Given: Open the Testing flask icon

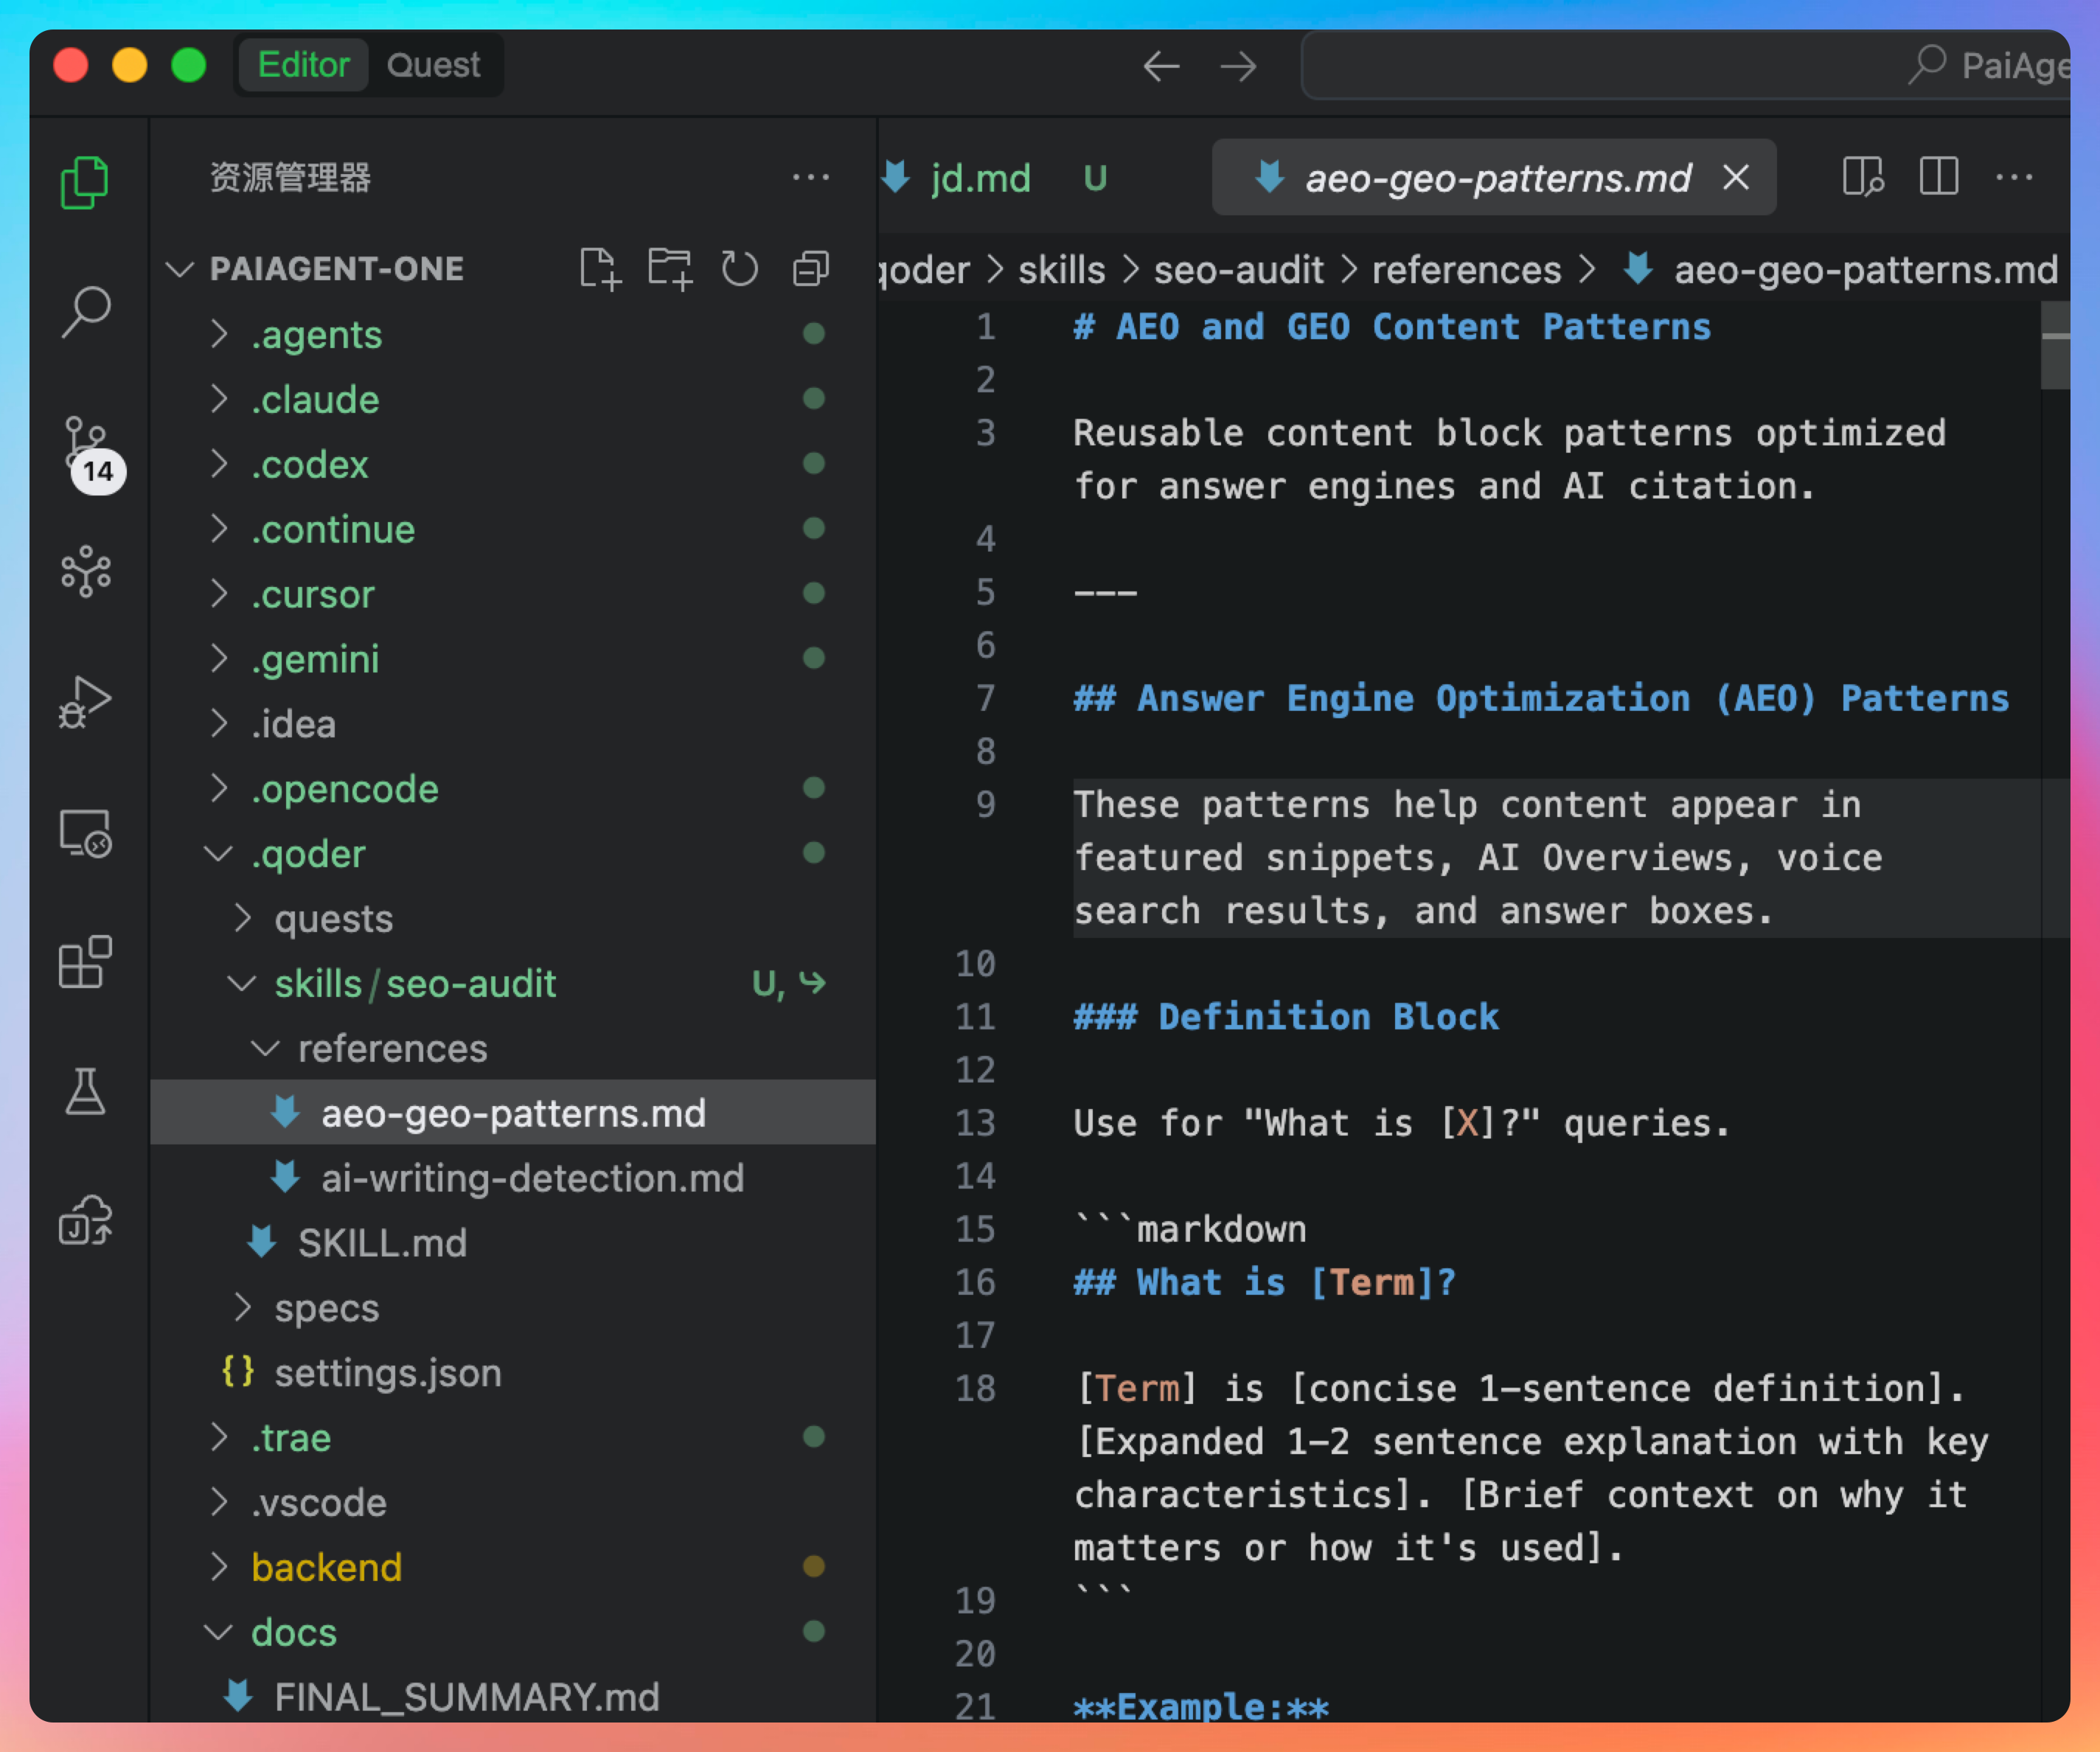Looking at the screenshot, I should 86,1091.
